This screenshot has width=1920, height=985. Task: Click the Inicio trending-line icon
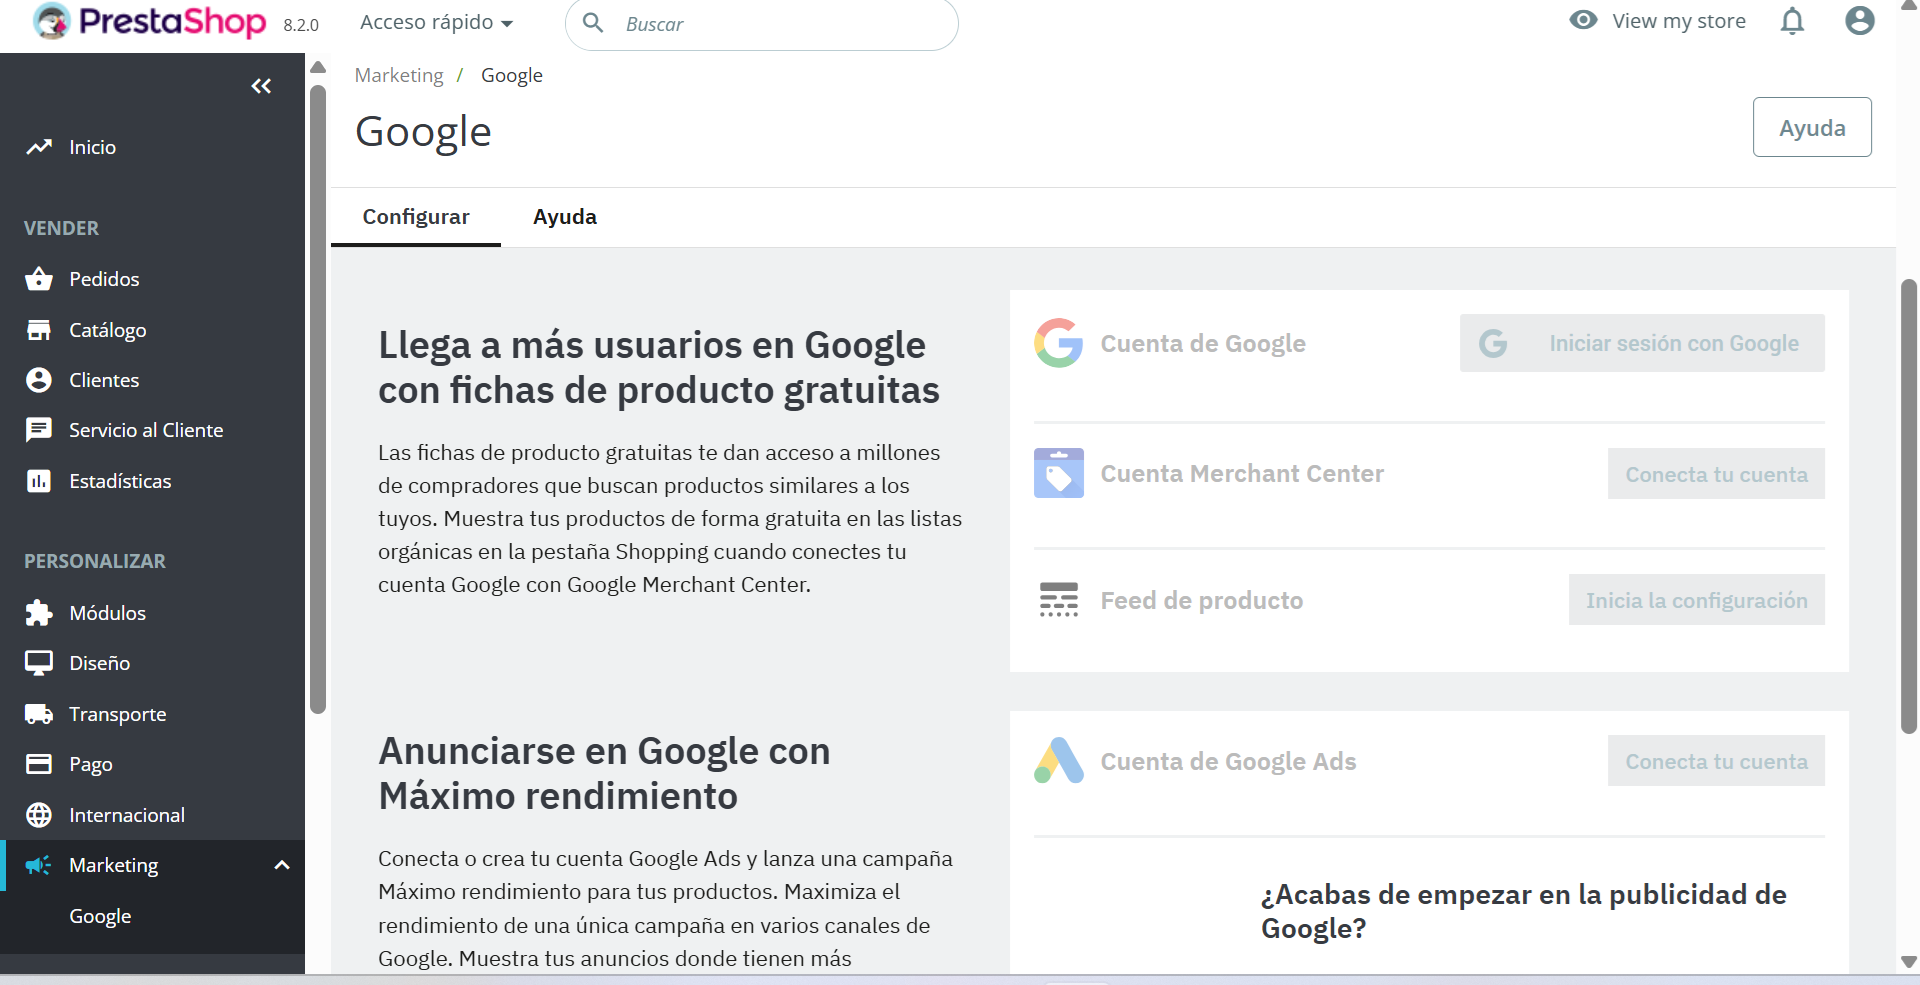pos(39,147)
